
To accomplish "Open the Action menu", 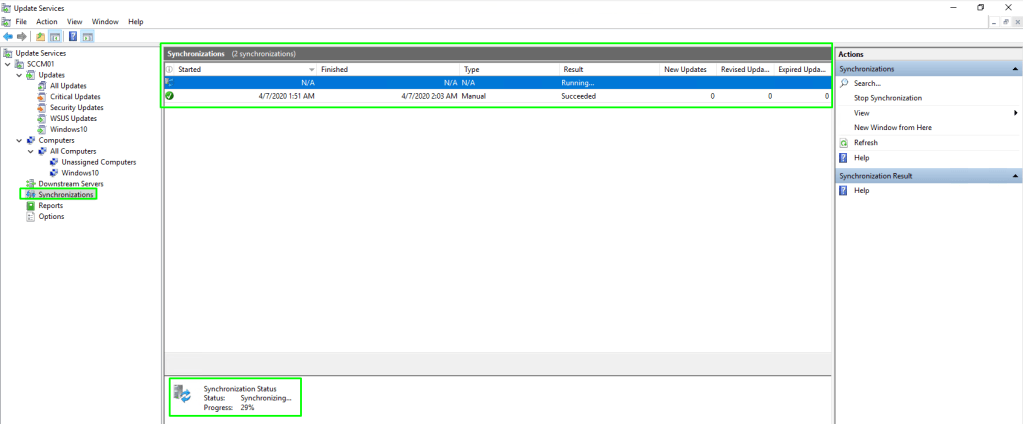I will pos(47,21).
